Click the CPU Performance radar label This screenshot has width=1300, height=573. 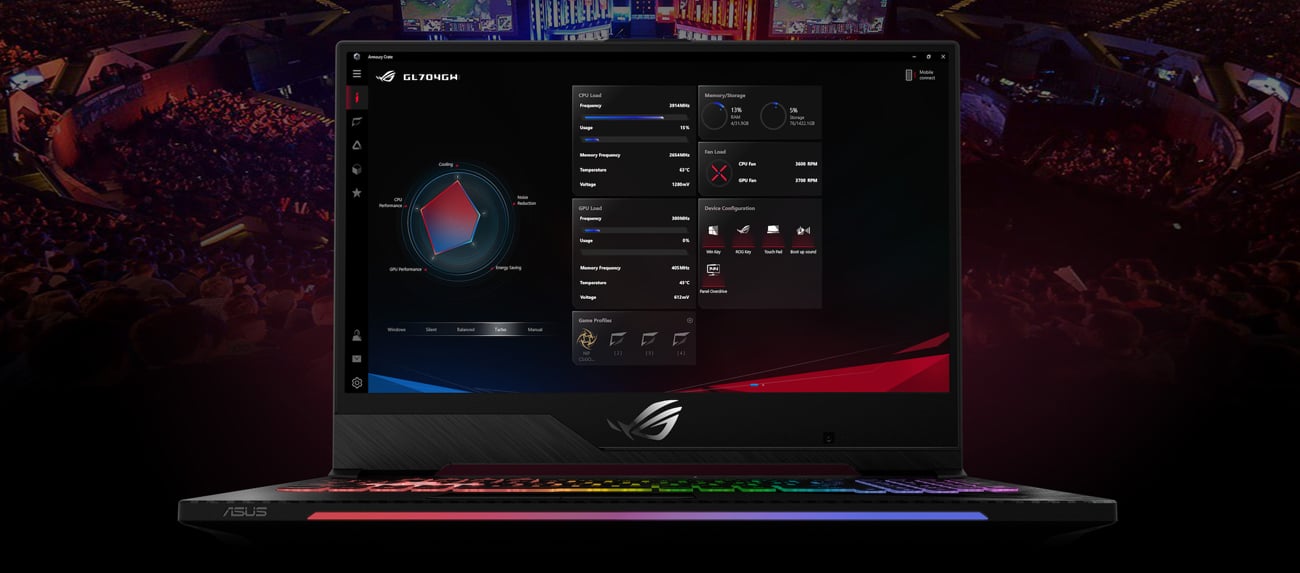390,203
